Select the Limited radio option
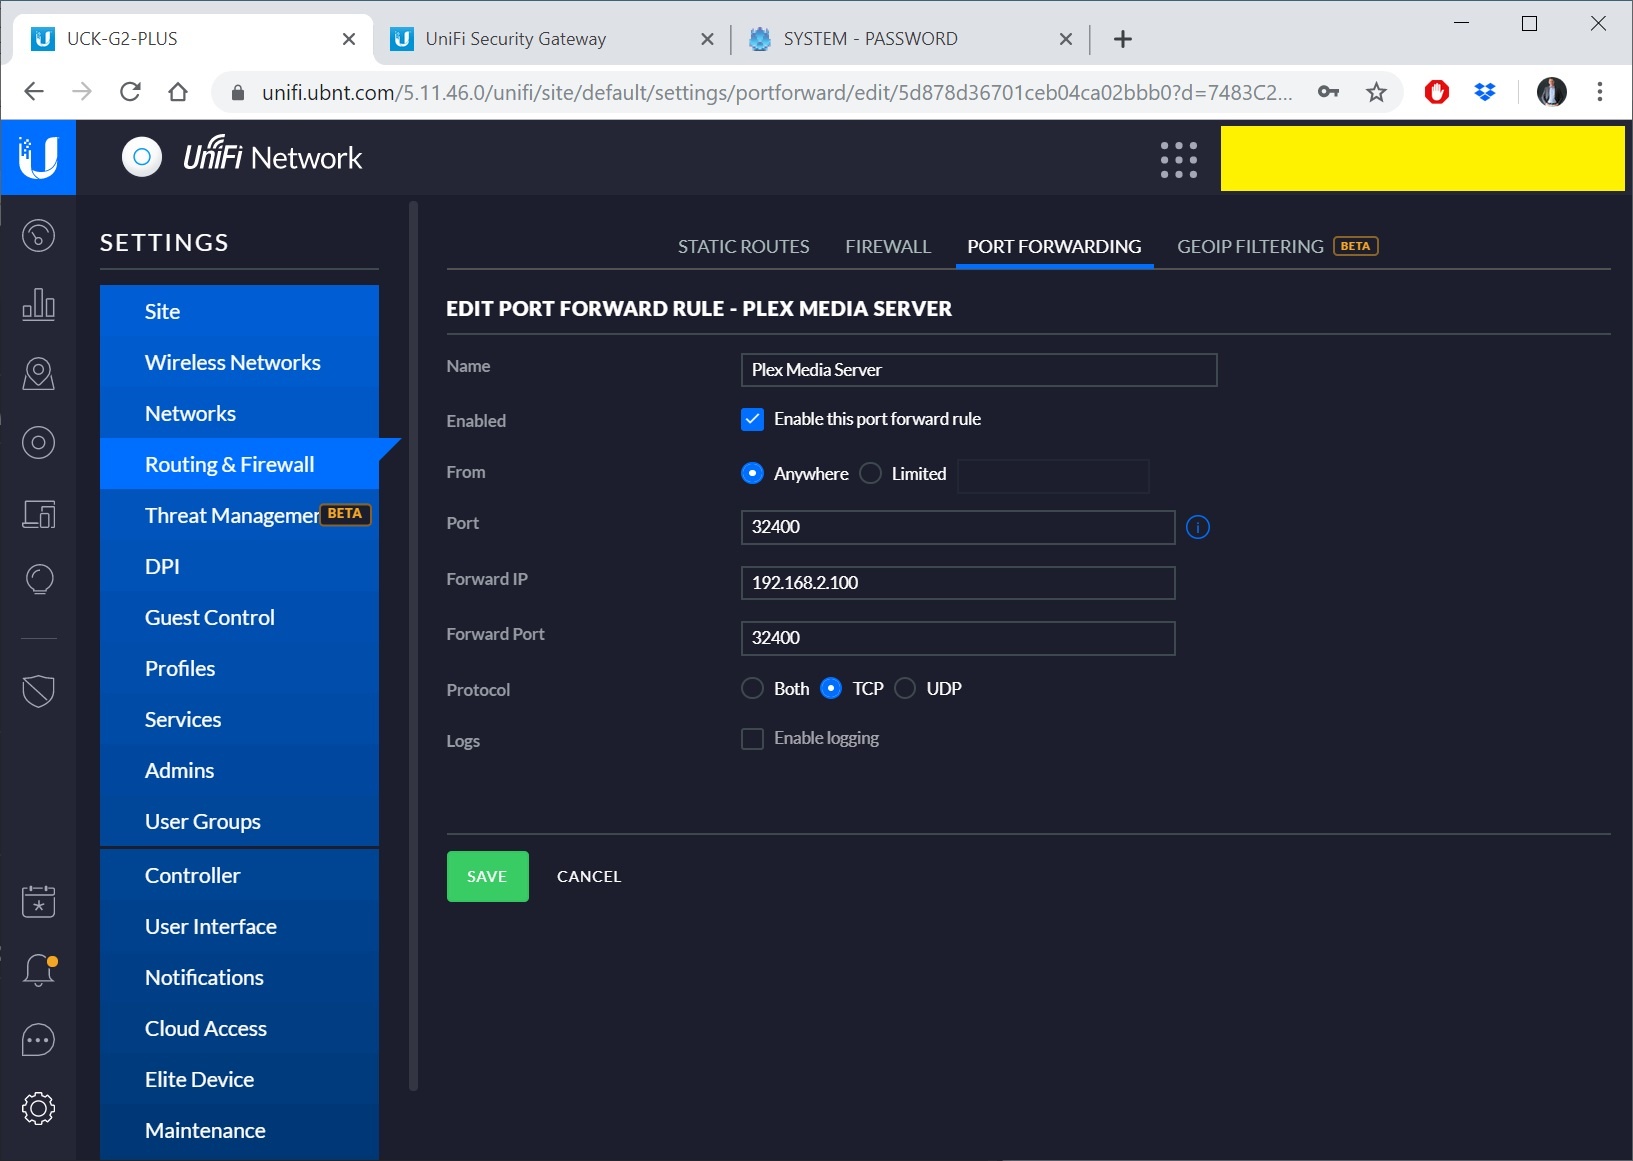The image size is (1633, 1161). coord(871,473)
